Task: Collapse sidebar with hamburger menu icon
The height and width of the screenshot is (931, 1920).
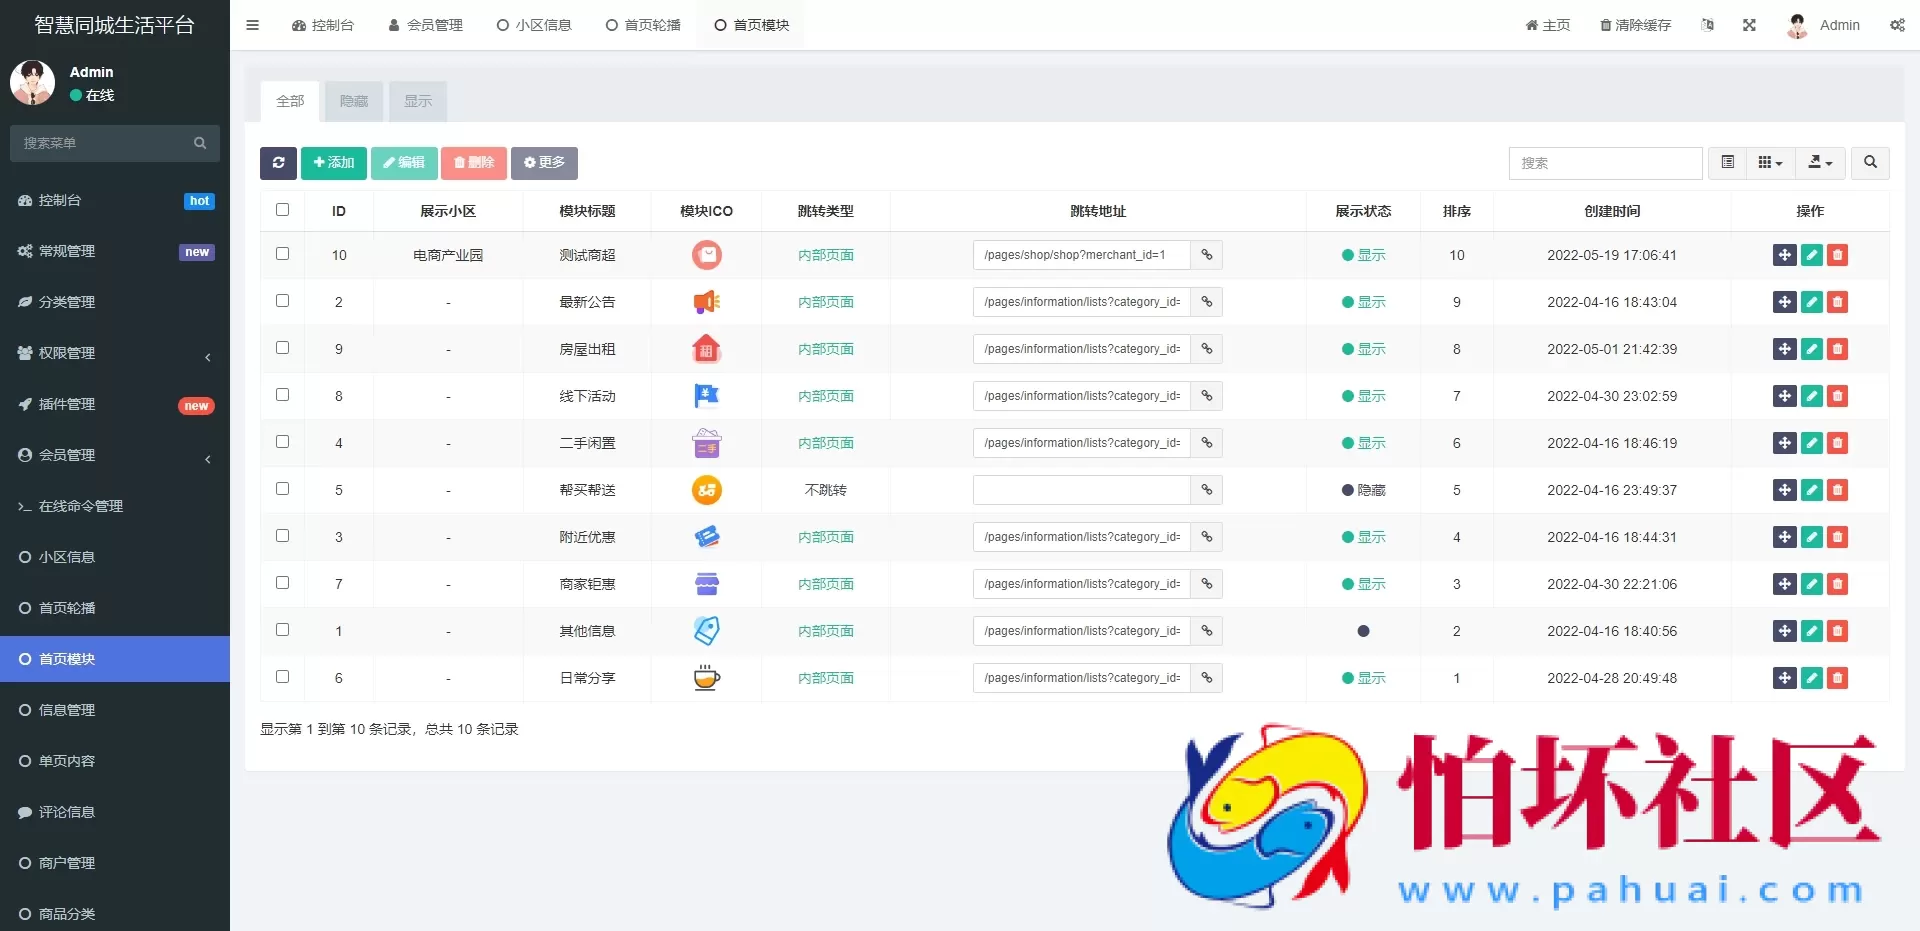Action: 252,25
